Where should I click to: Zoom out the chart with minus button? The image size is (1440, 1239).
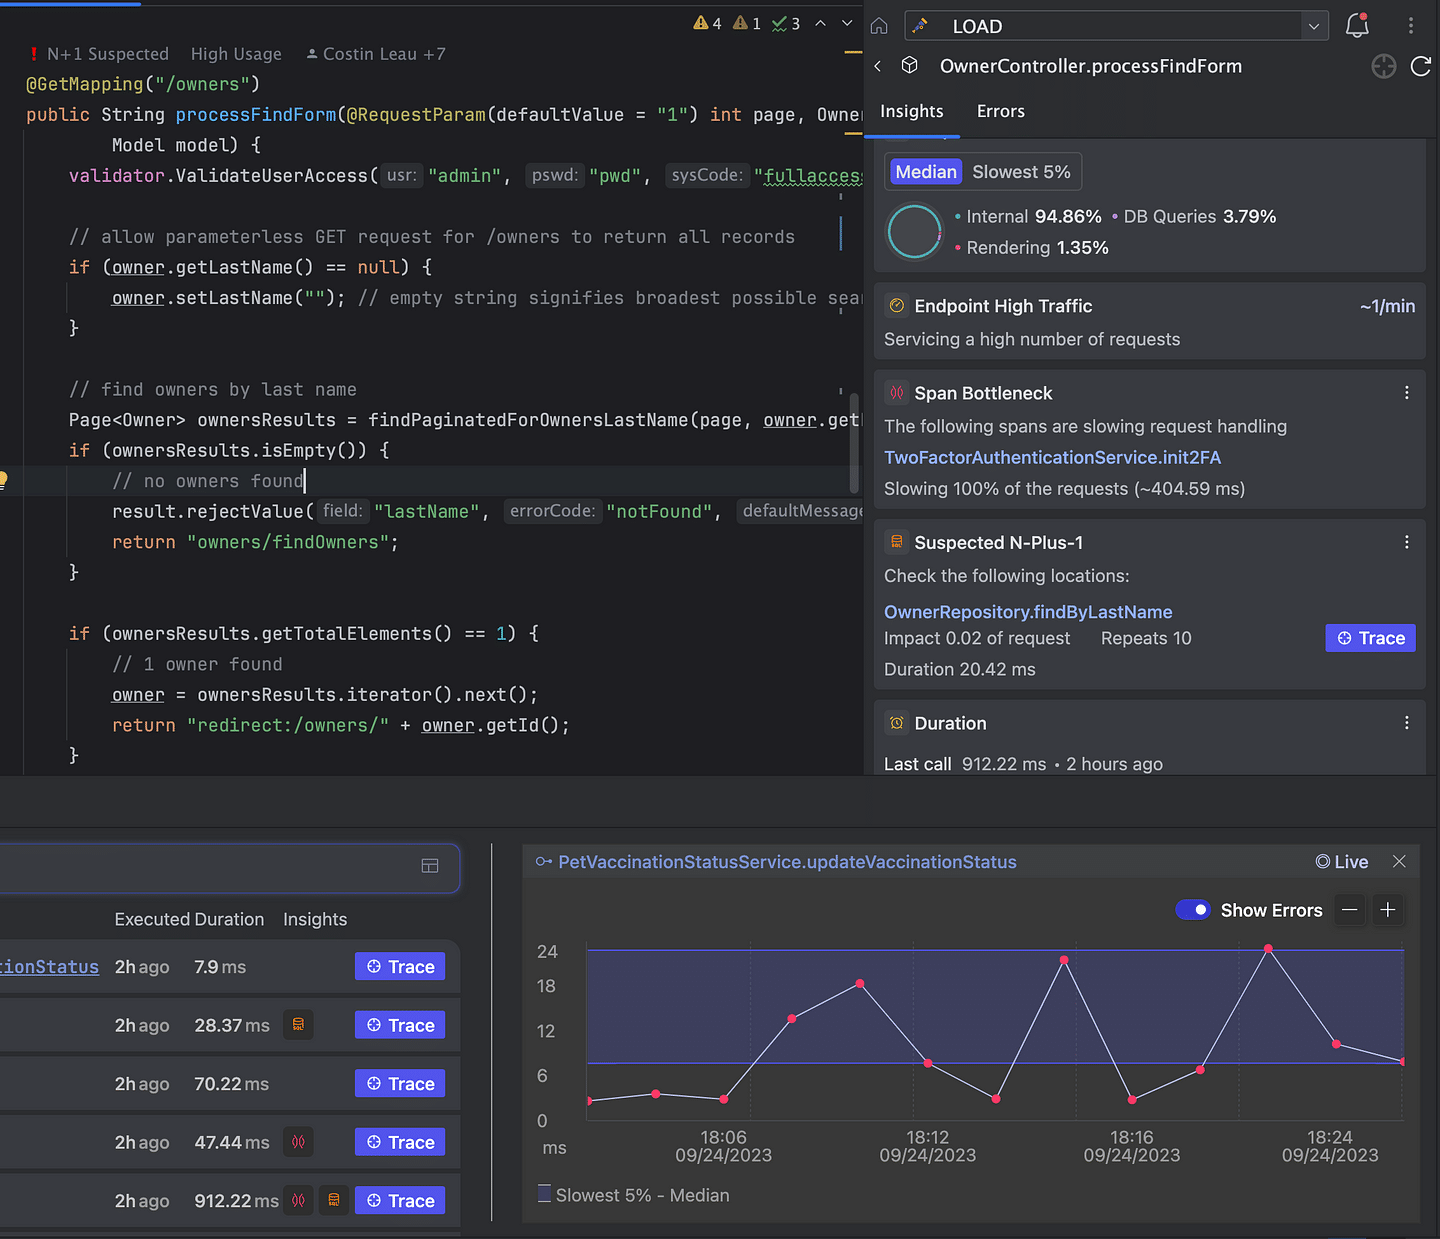coord(1350,910)
